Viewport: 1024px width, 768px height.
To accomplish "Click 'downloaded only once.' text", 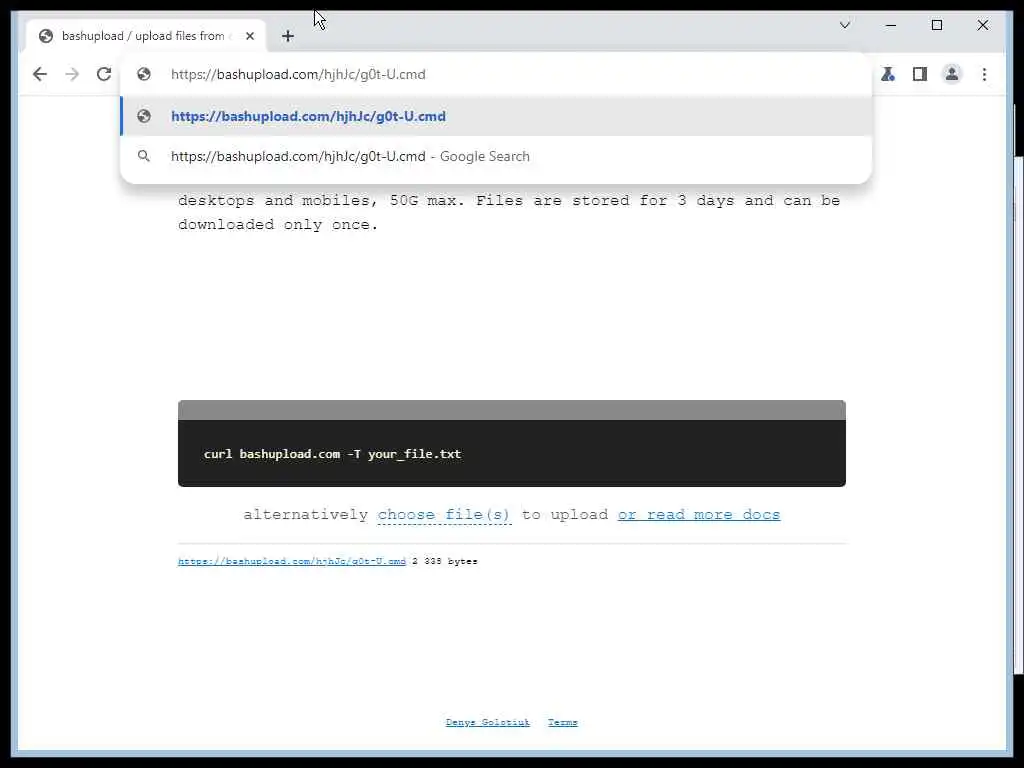I will (278, 225).
